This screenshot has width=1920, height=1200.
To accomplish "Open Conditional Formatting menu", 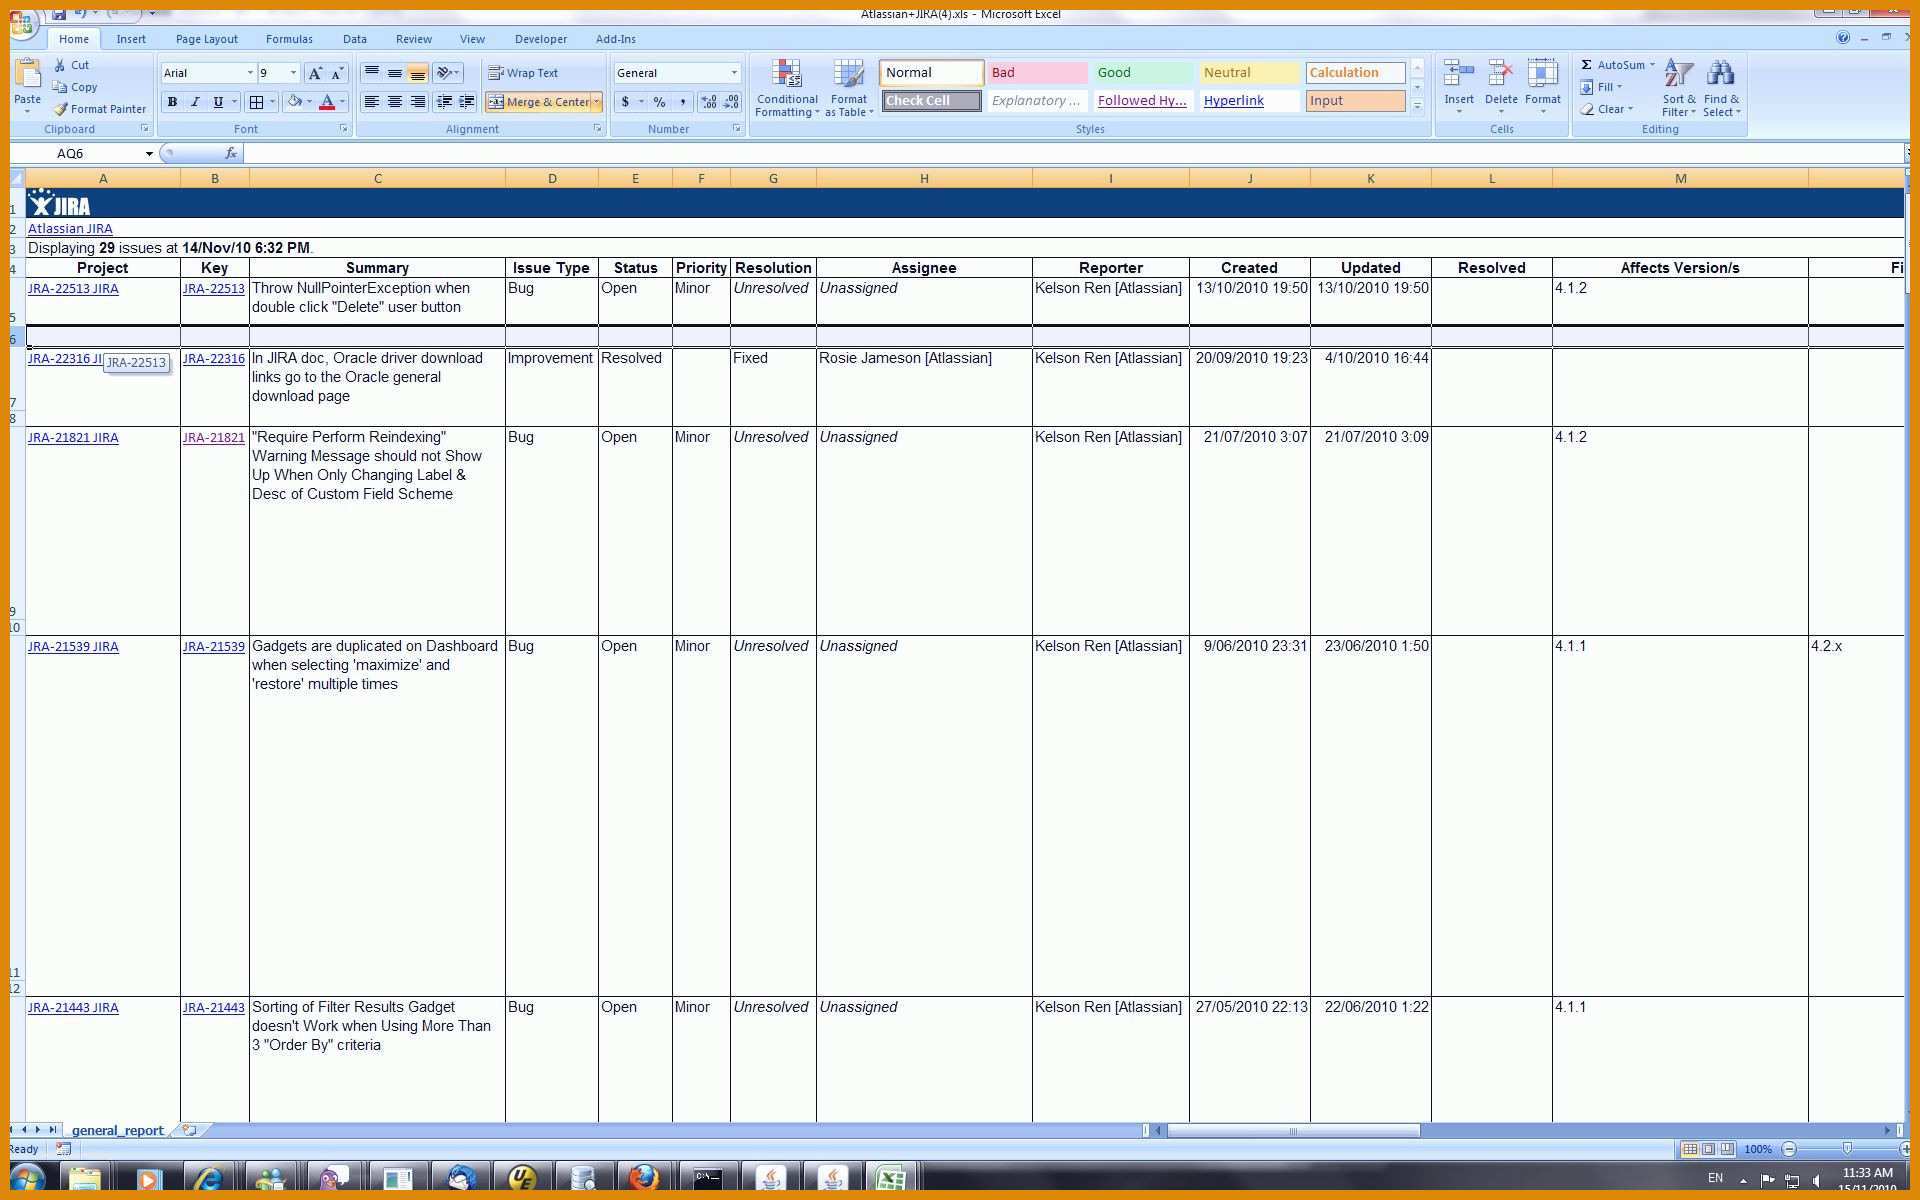I will click(x=787, y=88).
